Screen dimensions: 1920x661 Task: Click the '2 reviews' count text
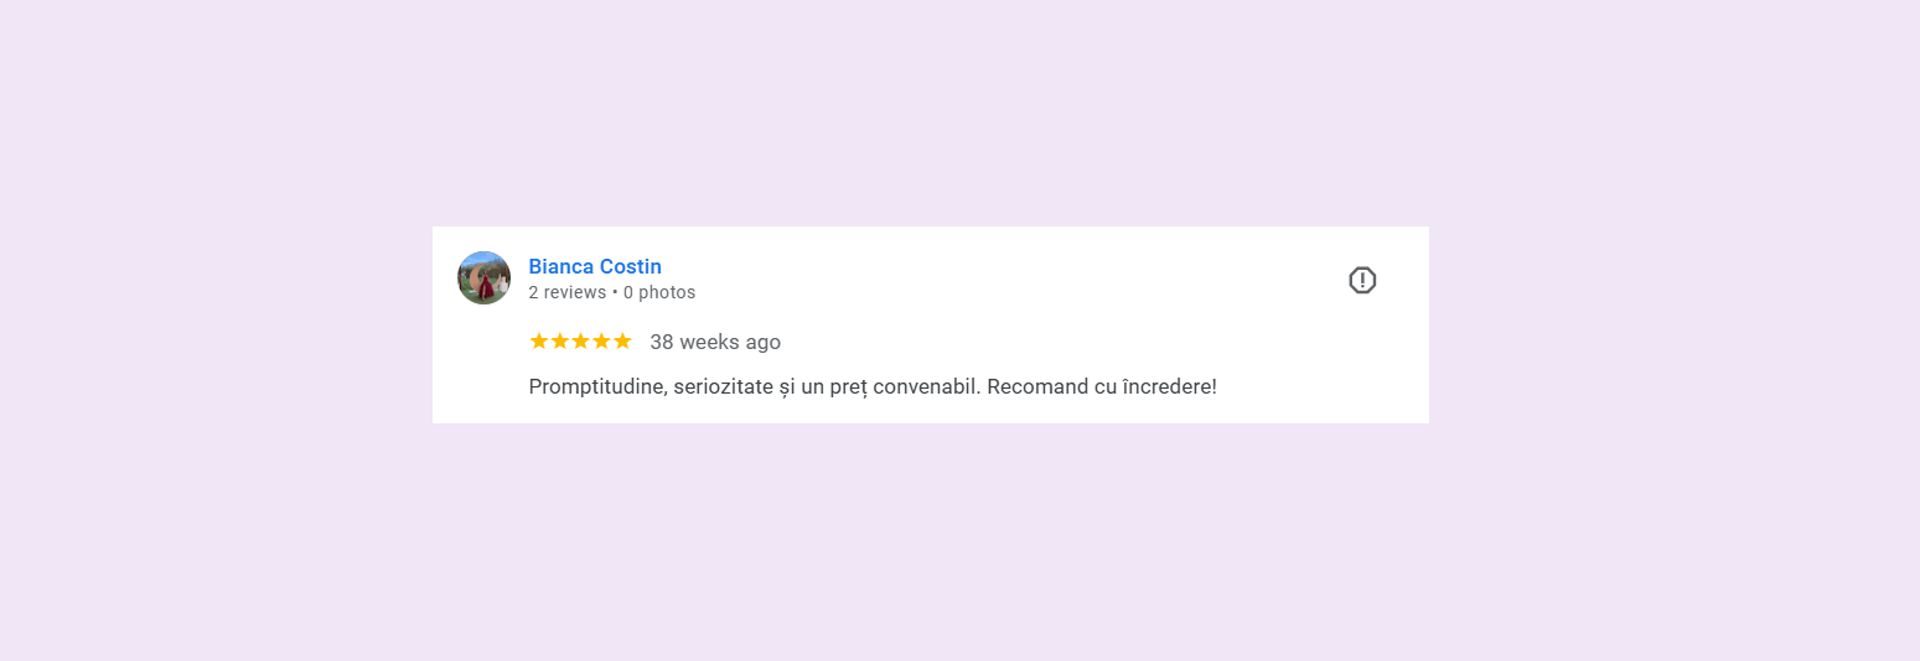(x=567, y=292)
